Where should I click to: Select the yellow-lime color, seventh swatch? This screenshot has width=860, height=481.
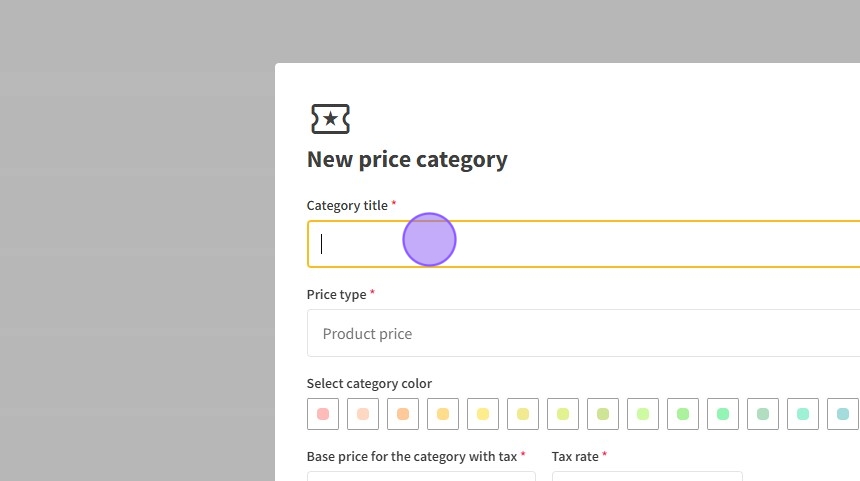tap(563, 414)
